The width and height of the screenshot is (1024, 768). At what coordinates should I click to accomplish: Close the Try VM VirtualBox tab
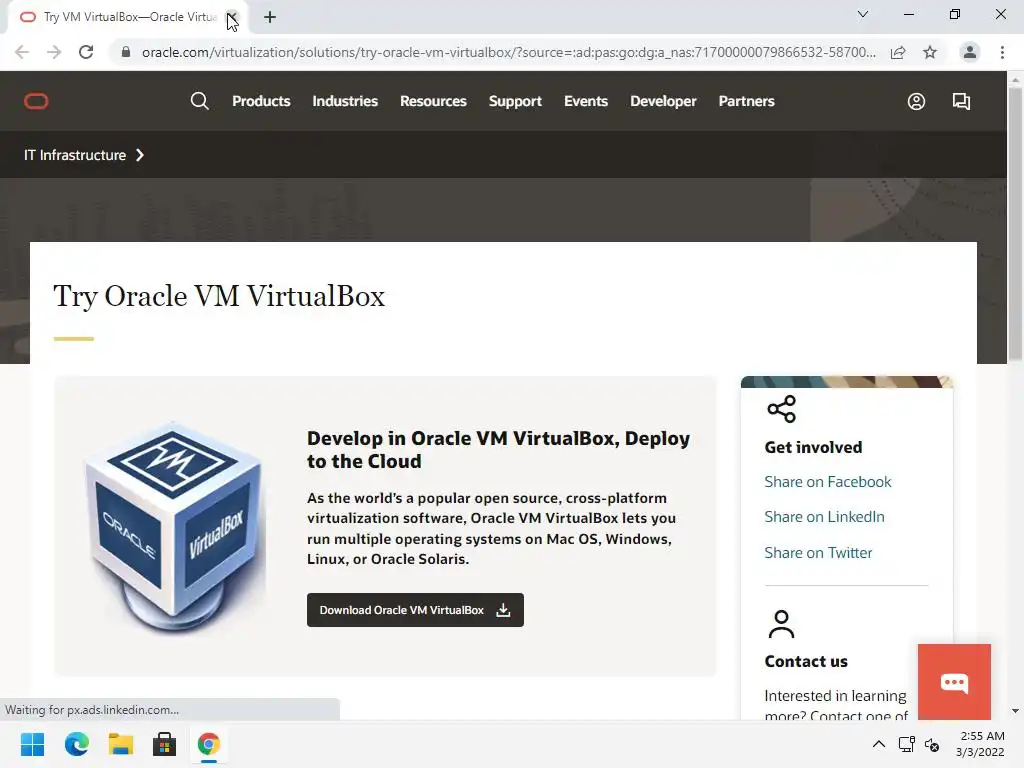click(x=232, y=17)
